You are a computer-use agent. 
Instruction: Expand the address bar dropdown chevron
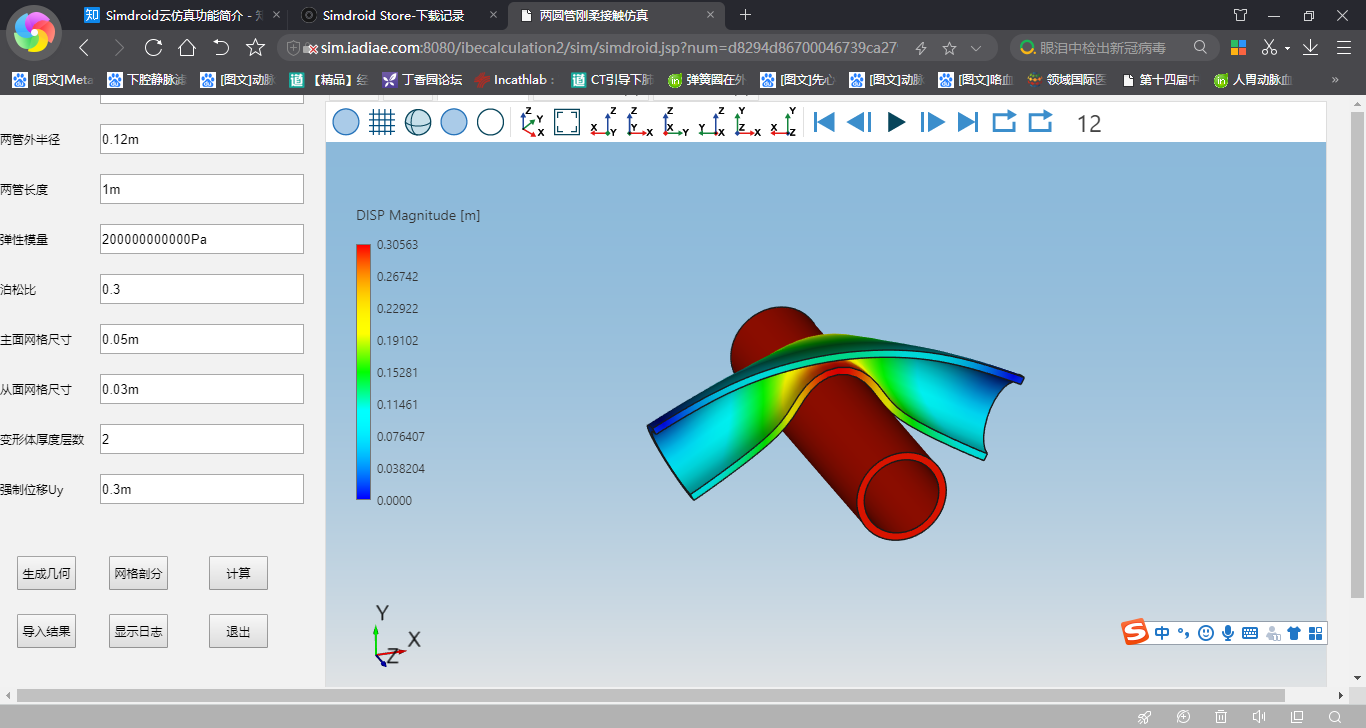(977, 48)
